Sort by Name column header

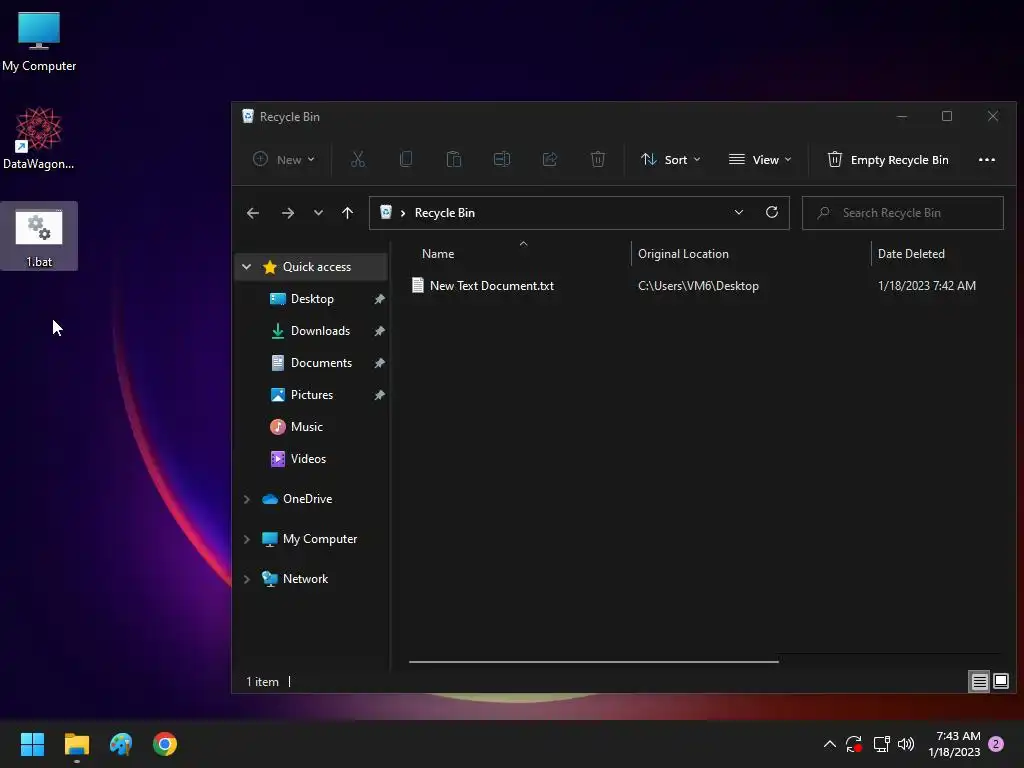[438, 254]
